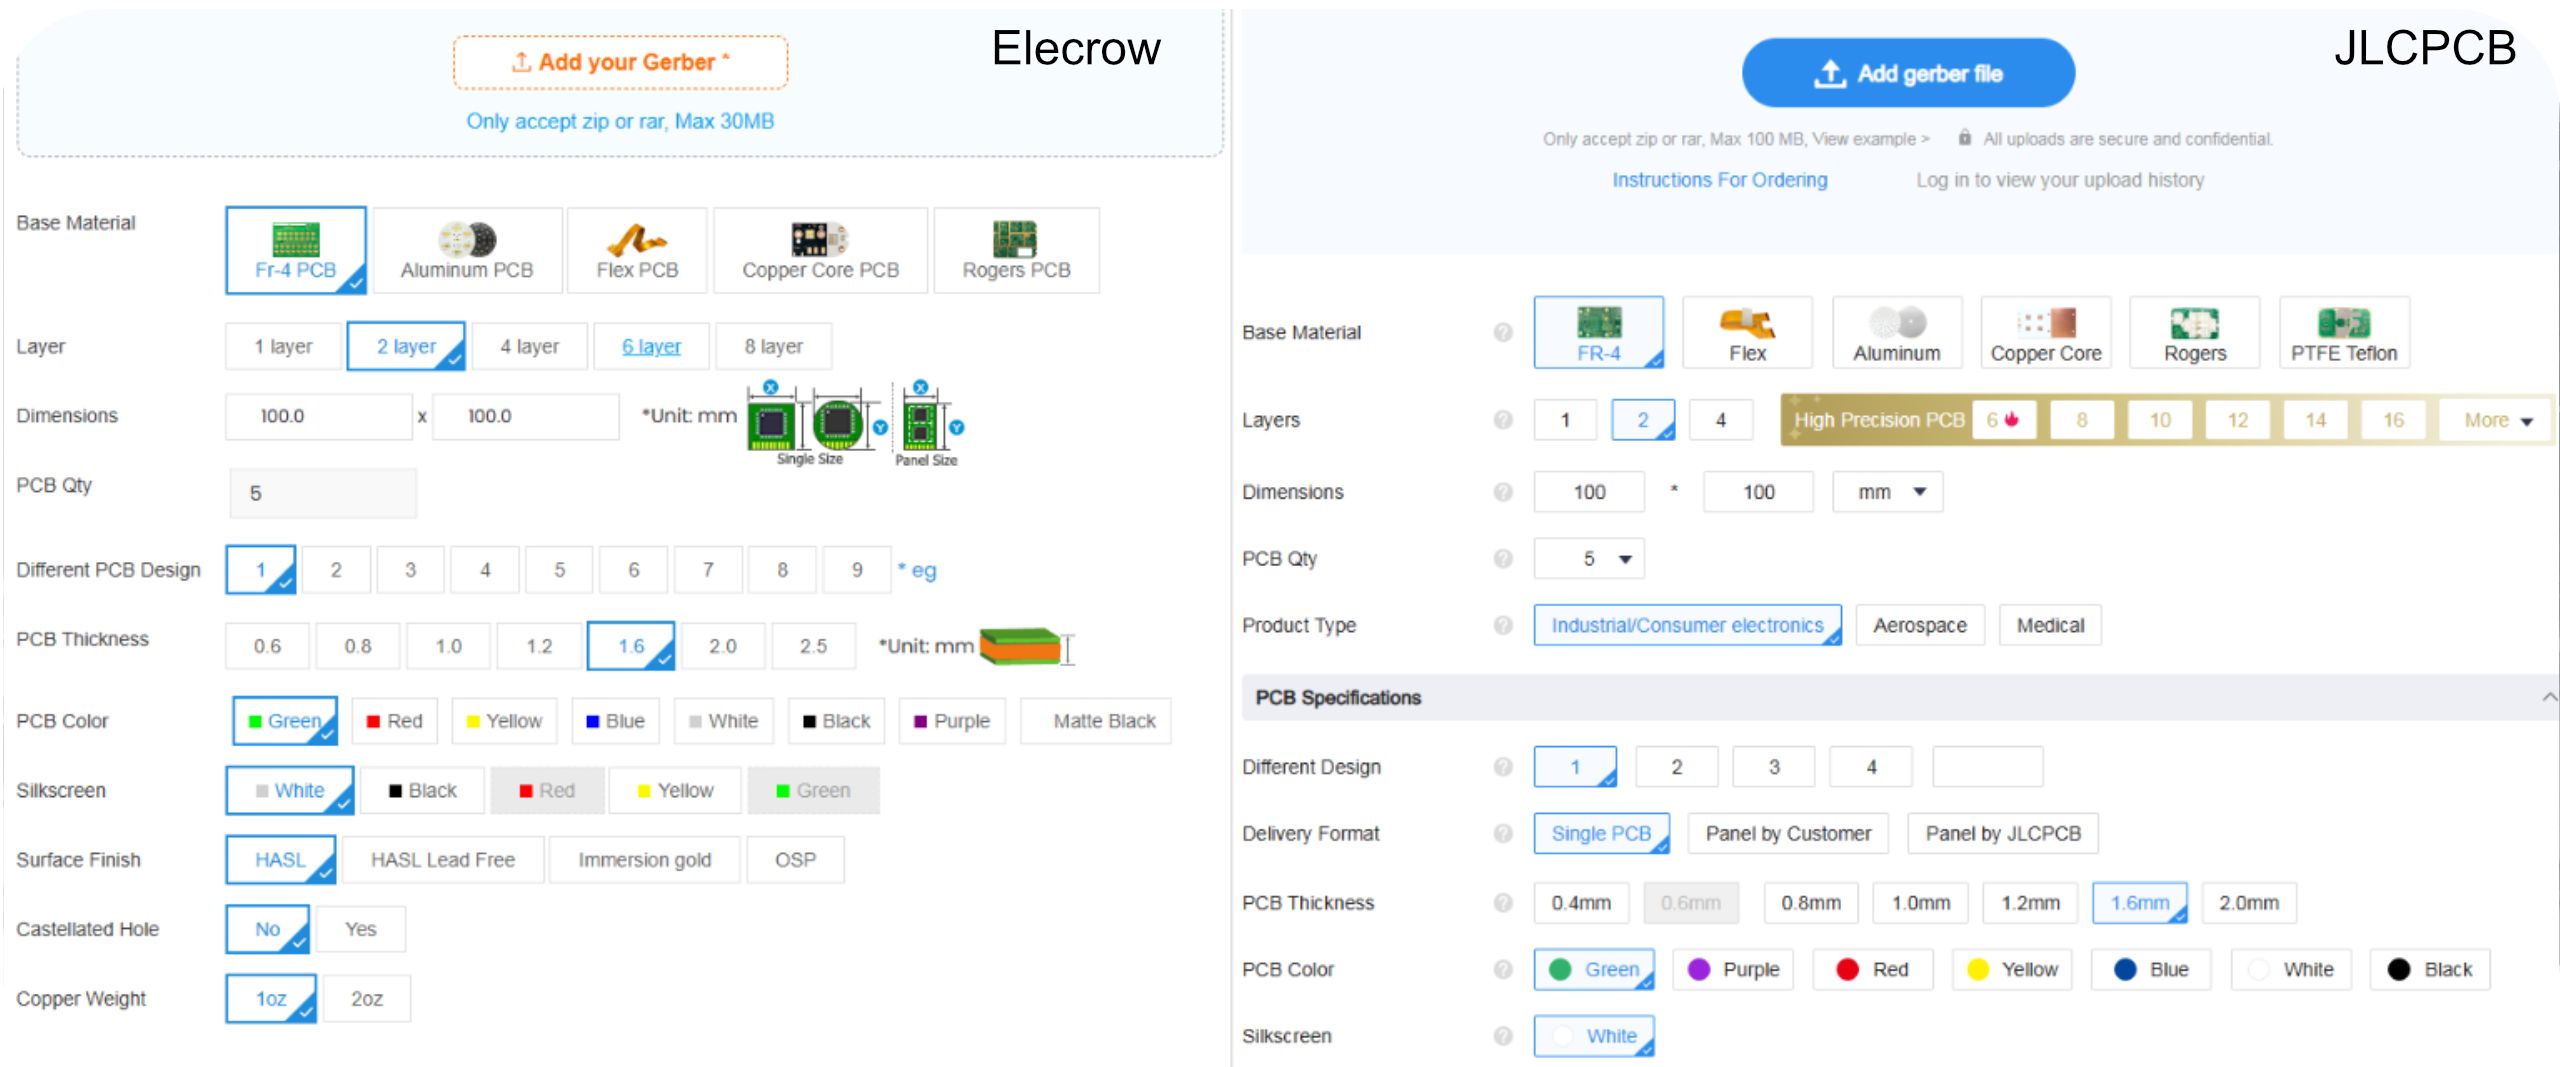Screen dimensions: 2560x1067
Task: Pick Copper Core PCB on Elecrow
Action: click(820, 251)
